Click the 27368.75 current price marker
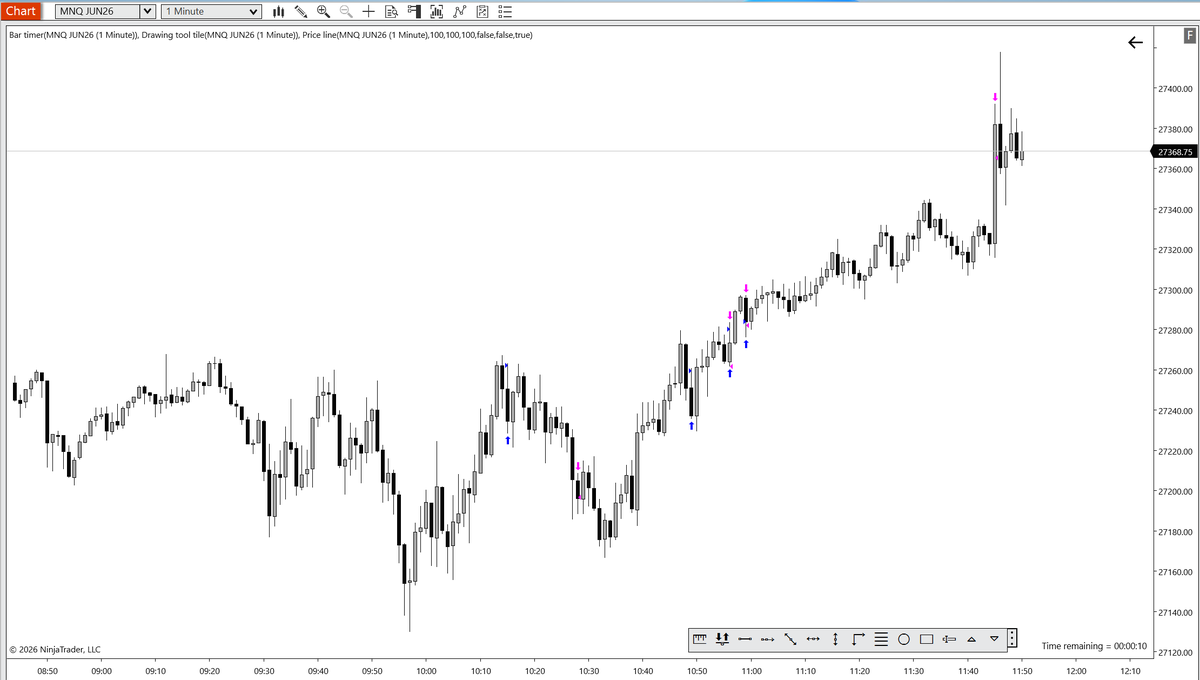 point(1176,152)
